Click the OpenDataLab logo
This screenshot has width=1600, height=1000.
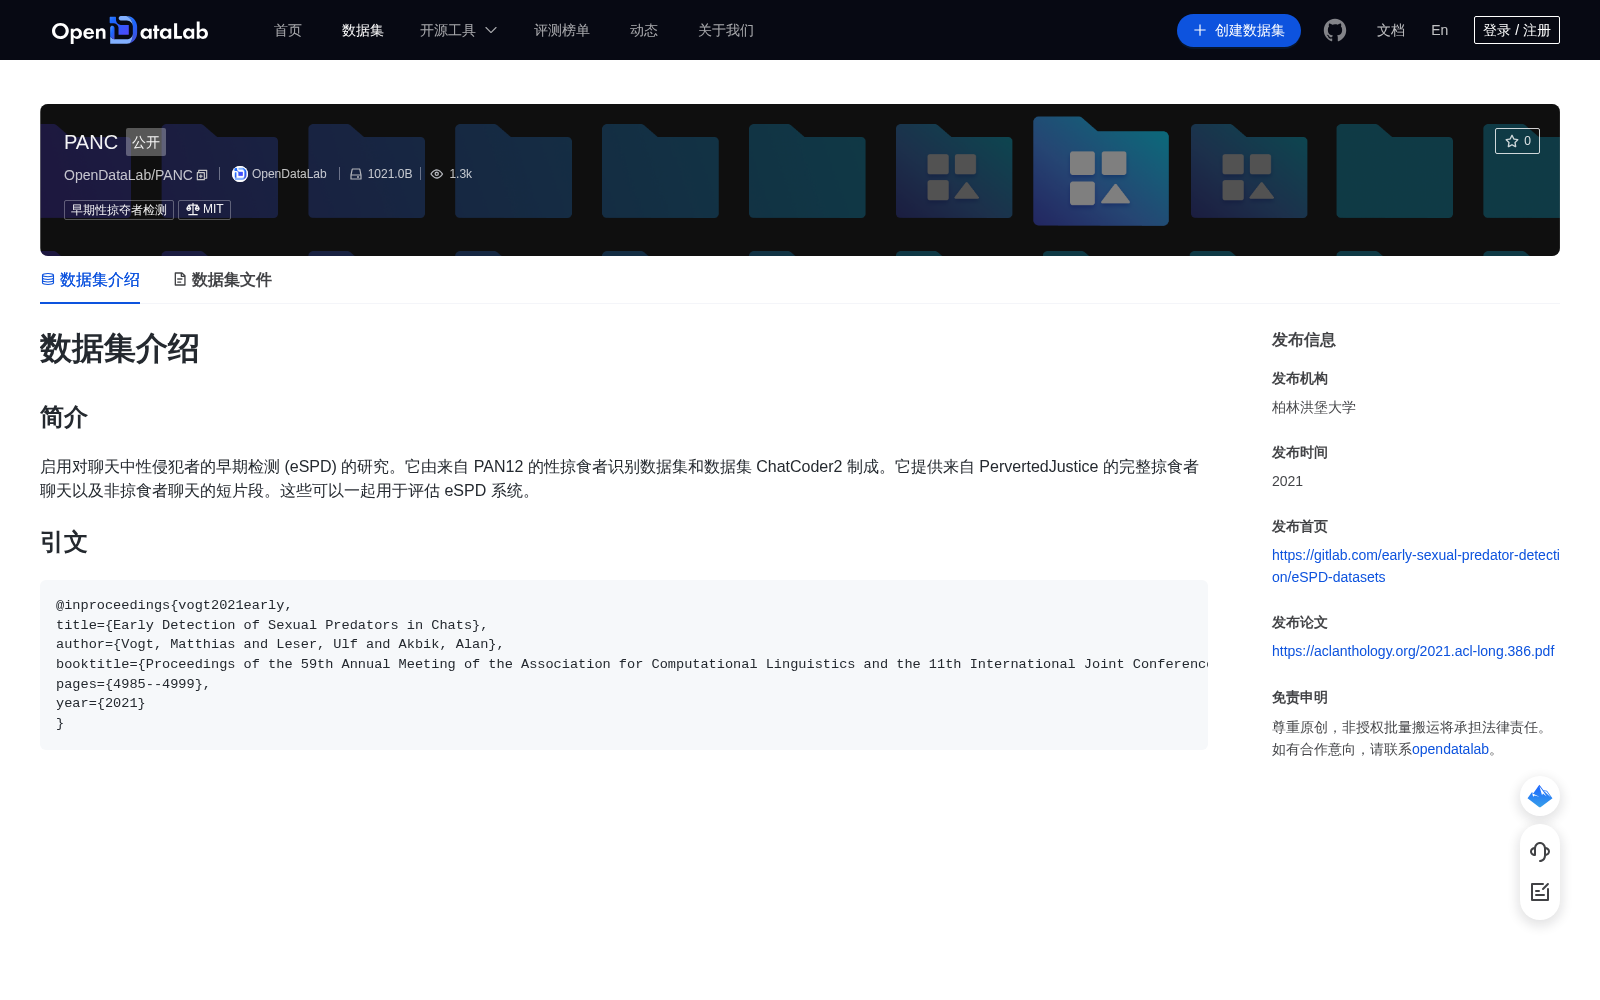tap(130, 30)
